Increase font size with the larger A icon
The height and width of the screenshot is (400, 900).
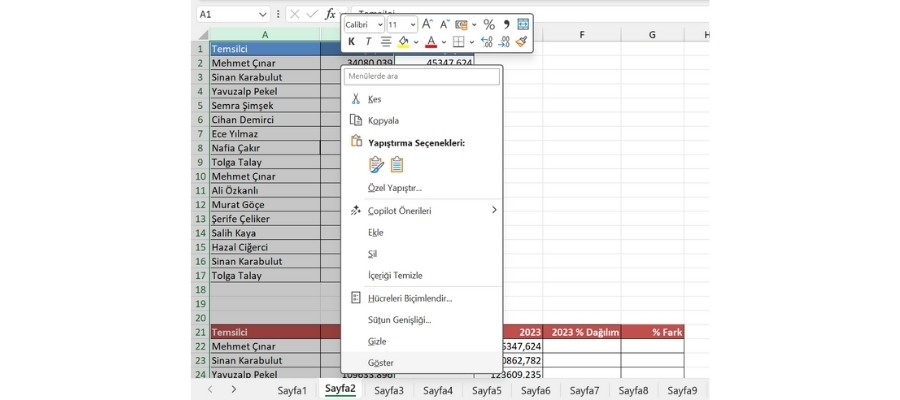click(x=427, y=24)
